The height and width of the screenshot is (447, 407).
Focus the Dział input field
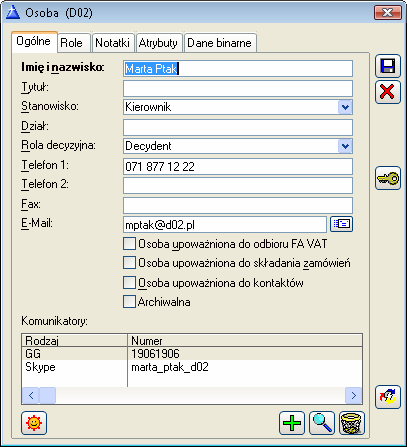click(238, 127)
